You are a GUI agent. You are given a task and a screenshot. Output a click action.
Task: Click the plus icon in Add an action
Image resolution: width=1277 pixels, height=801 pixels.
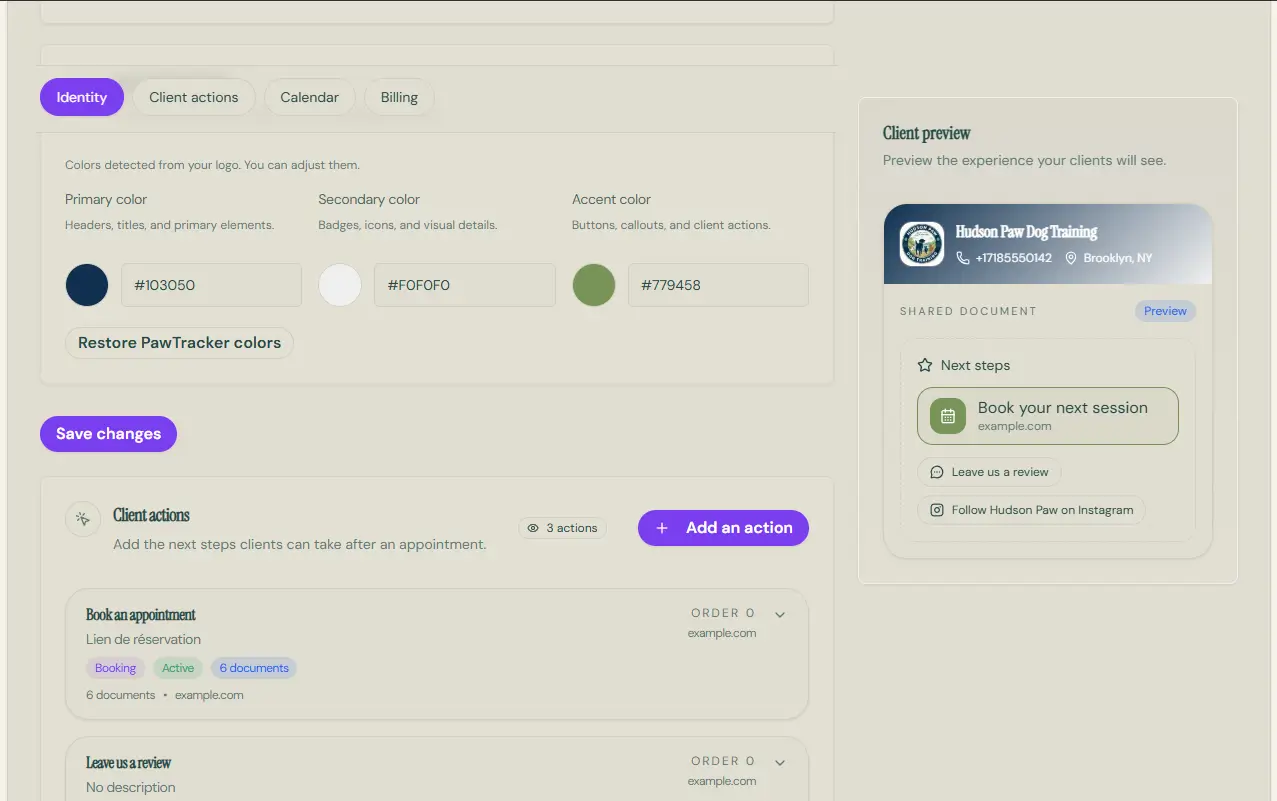pyautogui.click(x=662, y=528)
